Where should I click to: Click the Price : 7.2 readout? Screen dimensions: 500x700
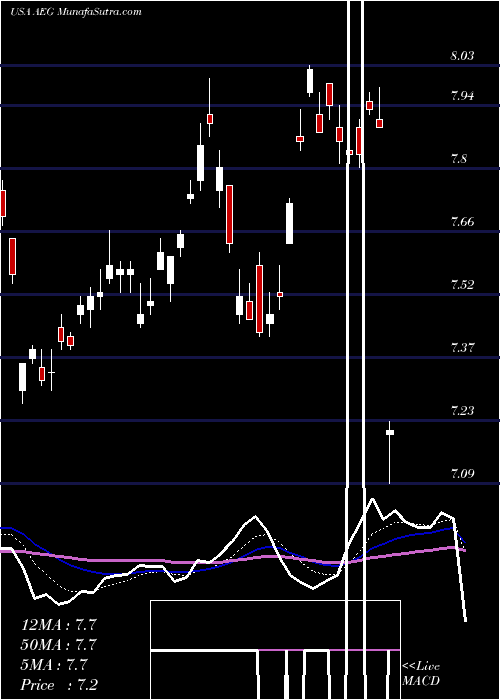[x=59, y=685]
